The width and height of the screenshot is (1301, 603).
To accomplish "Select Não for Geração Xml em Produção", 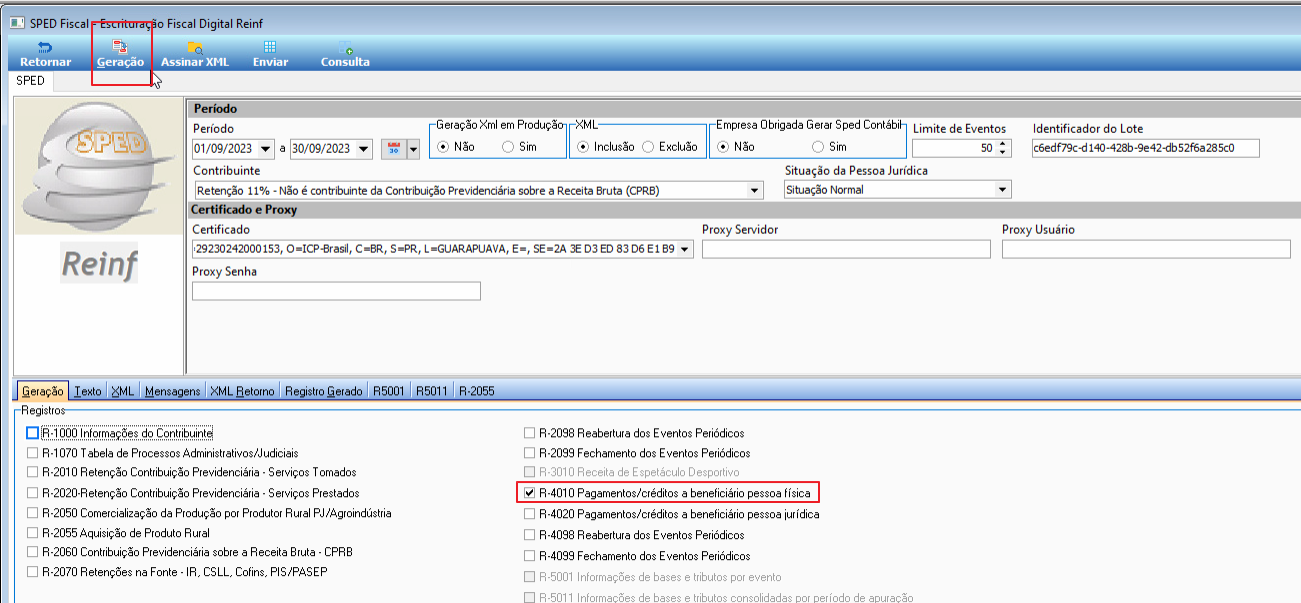I will point(445,146).
